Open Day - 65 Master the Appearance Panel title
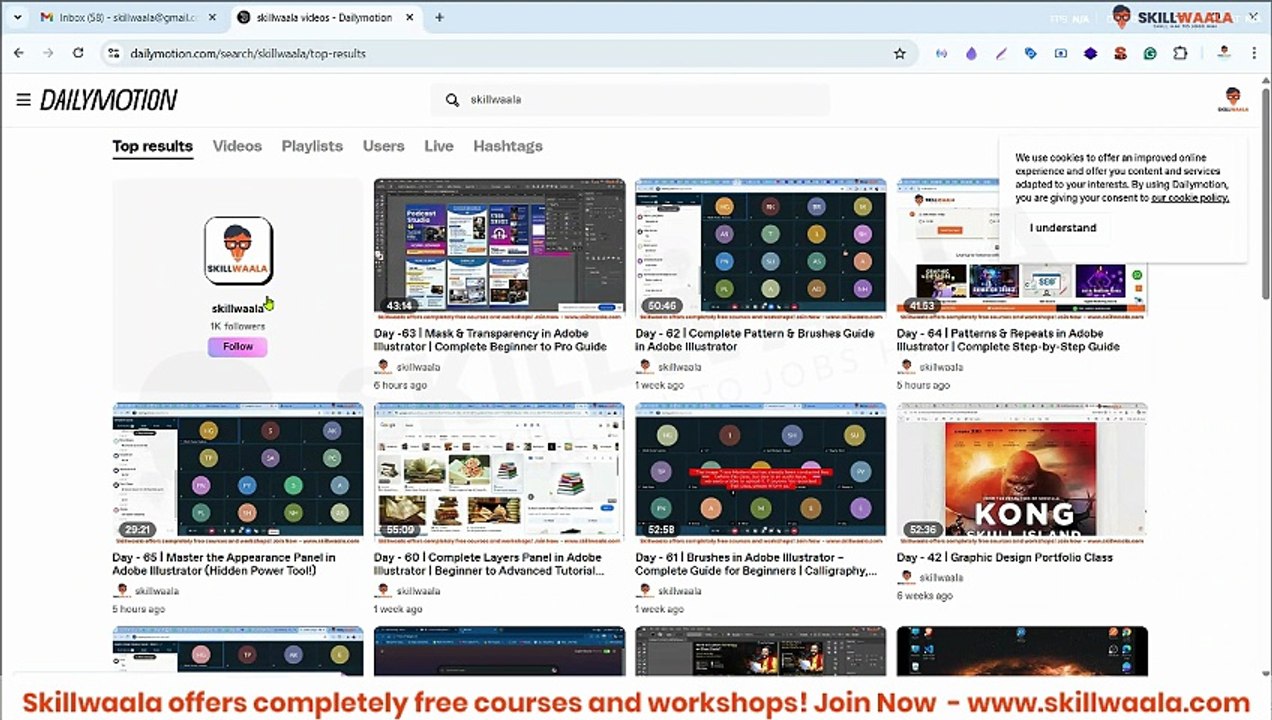Viewport: 1272px width, 720px height. (x=224, y=564)
